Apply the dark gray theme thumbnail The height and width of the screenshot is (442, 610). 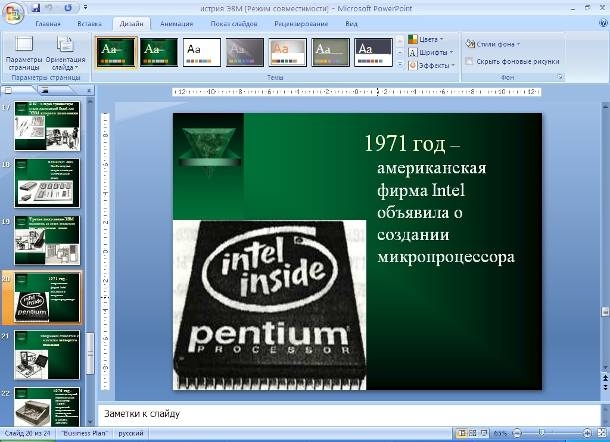coord(245,52)
